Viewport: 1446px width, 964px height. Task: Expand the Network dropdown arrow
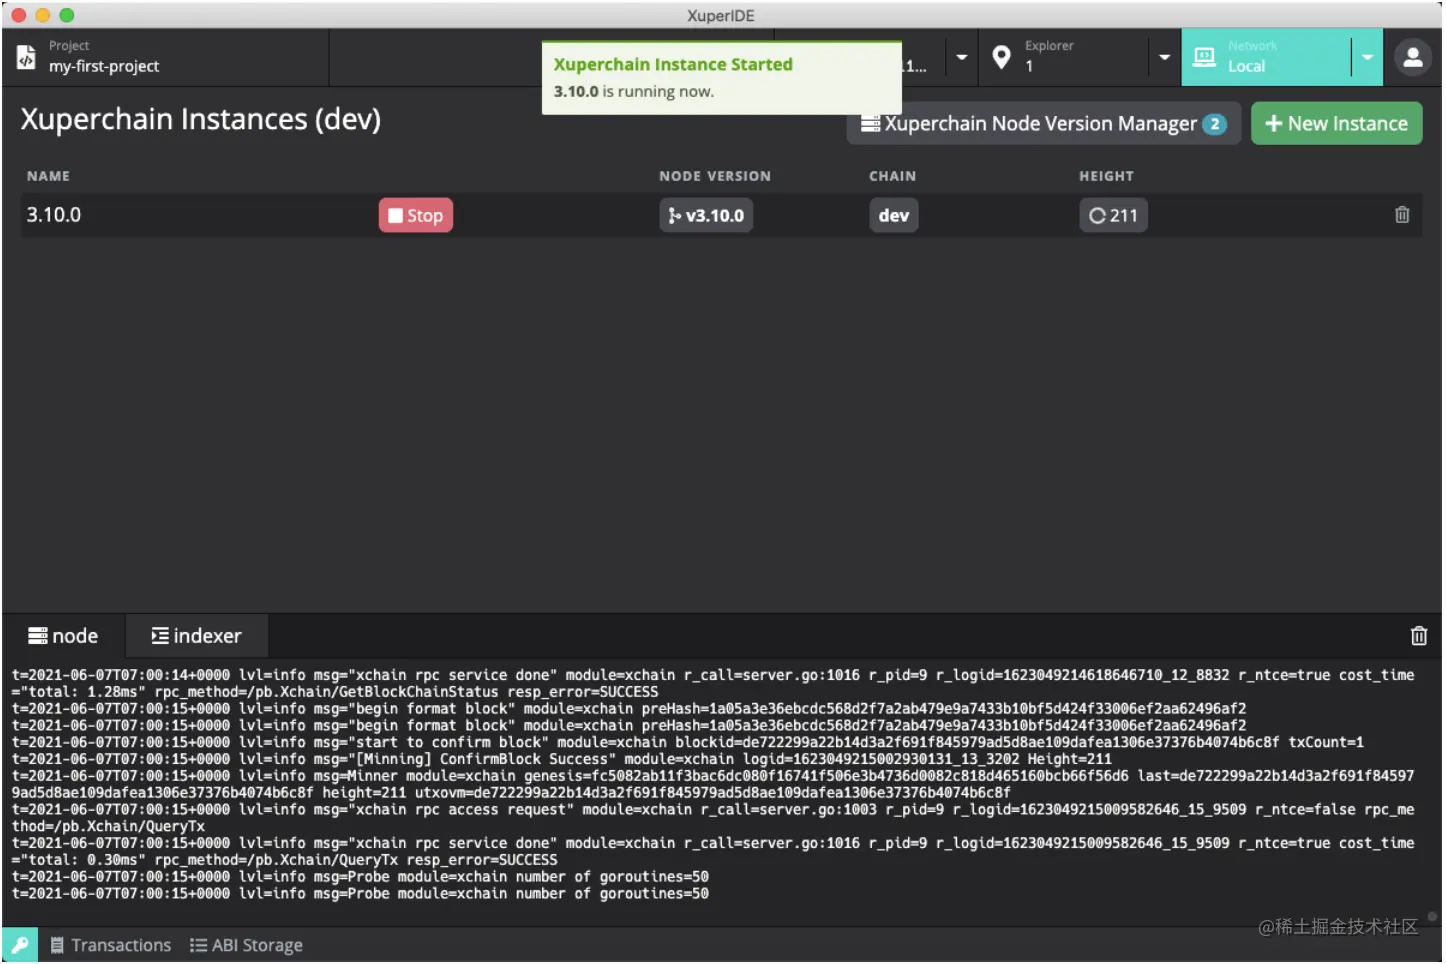point(1367,57)
